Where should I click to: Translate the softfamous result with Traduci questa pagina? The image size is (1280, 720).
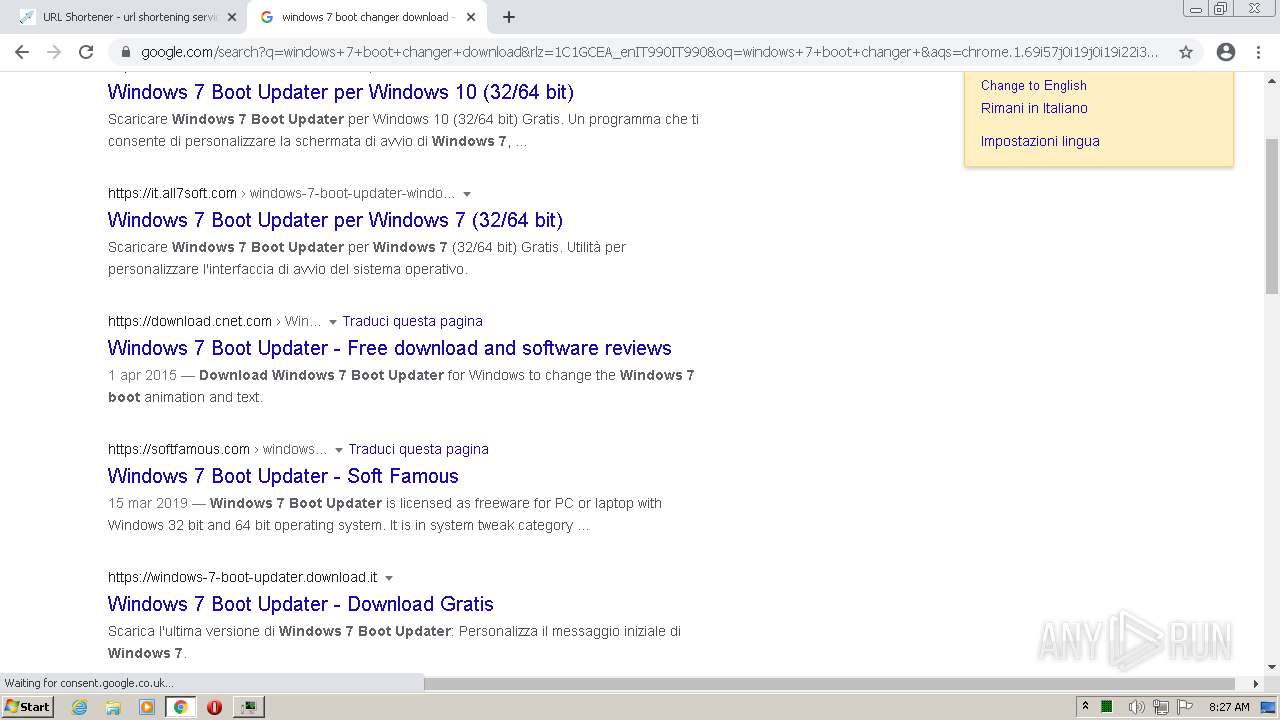tap(418, 449)
